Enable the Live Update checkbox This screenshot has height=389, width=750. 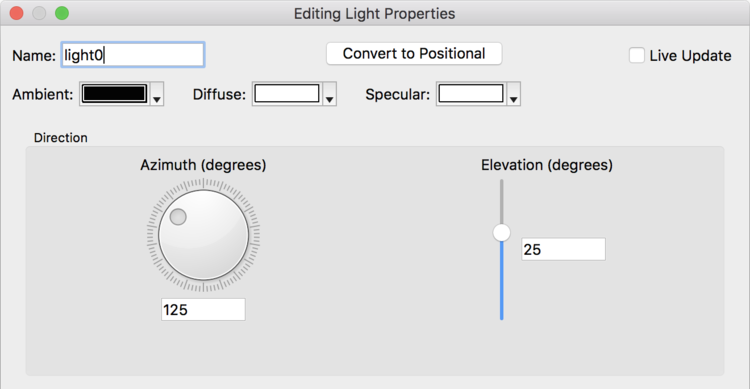pyautogui.click(x=636, y=55)
